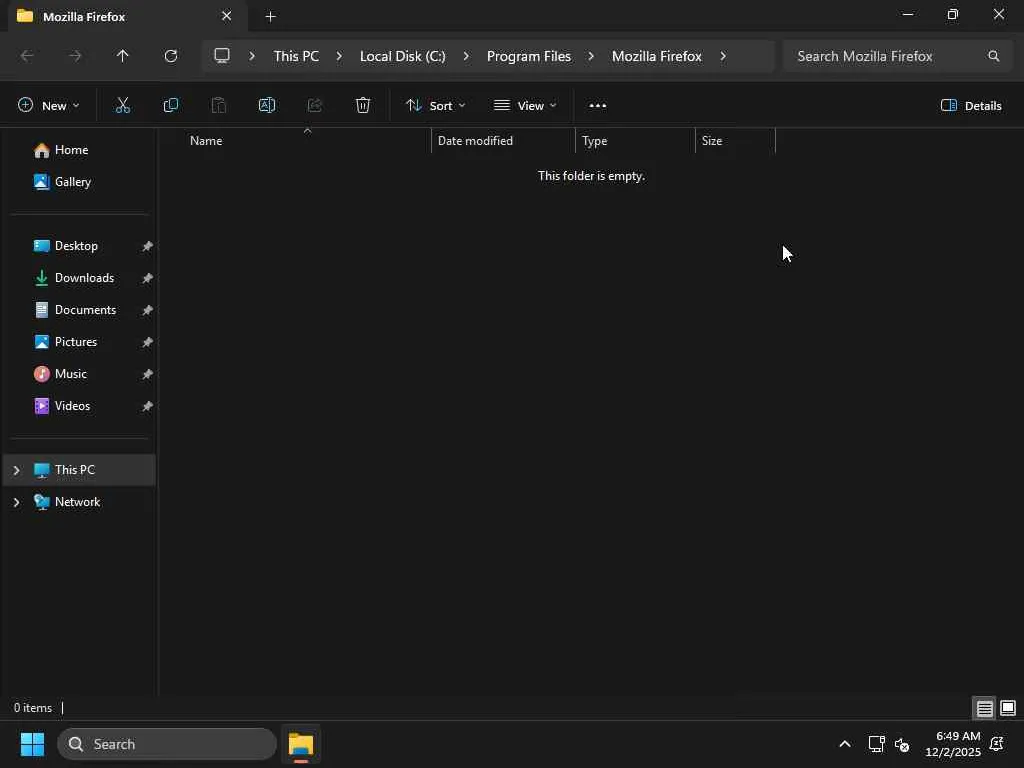1024x768 pixels.
Task: Click the search magnifier icon
Action: [993, 56]
